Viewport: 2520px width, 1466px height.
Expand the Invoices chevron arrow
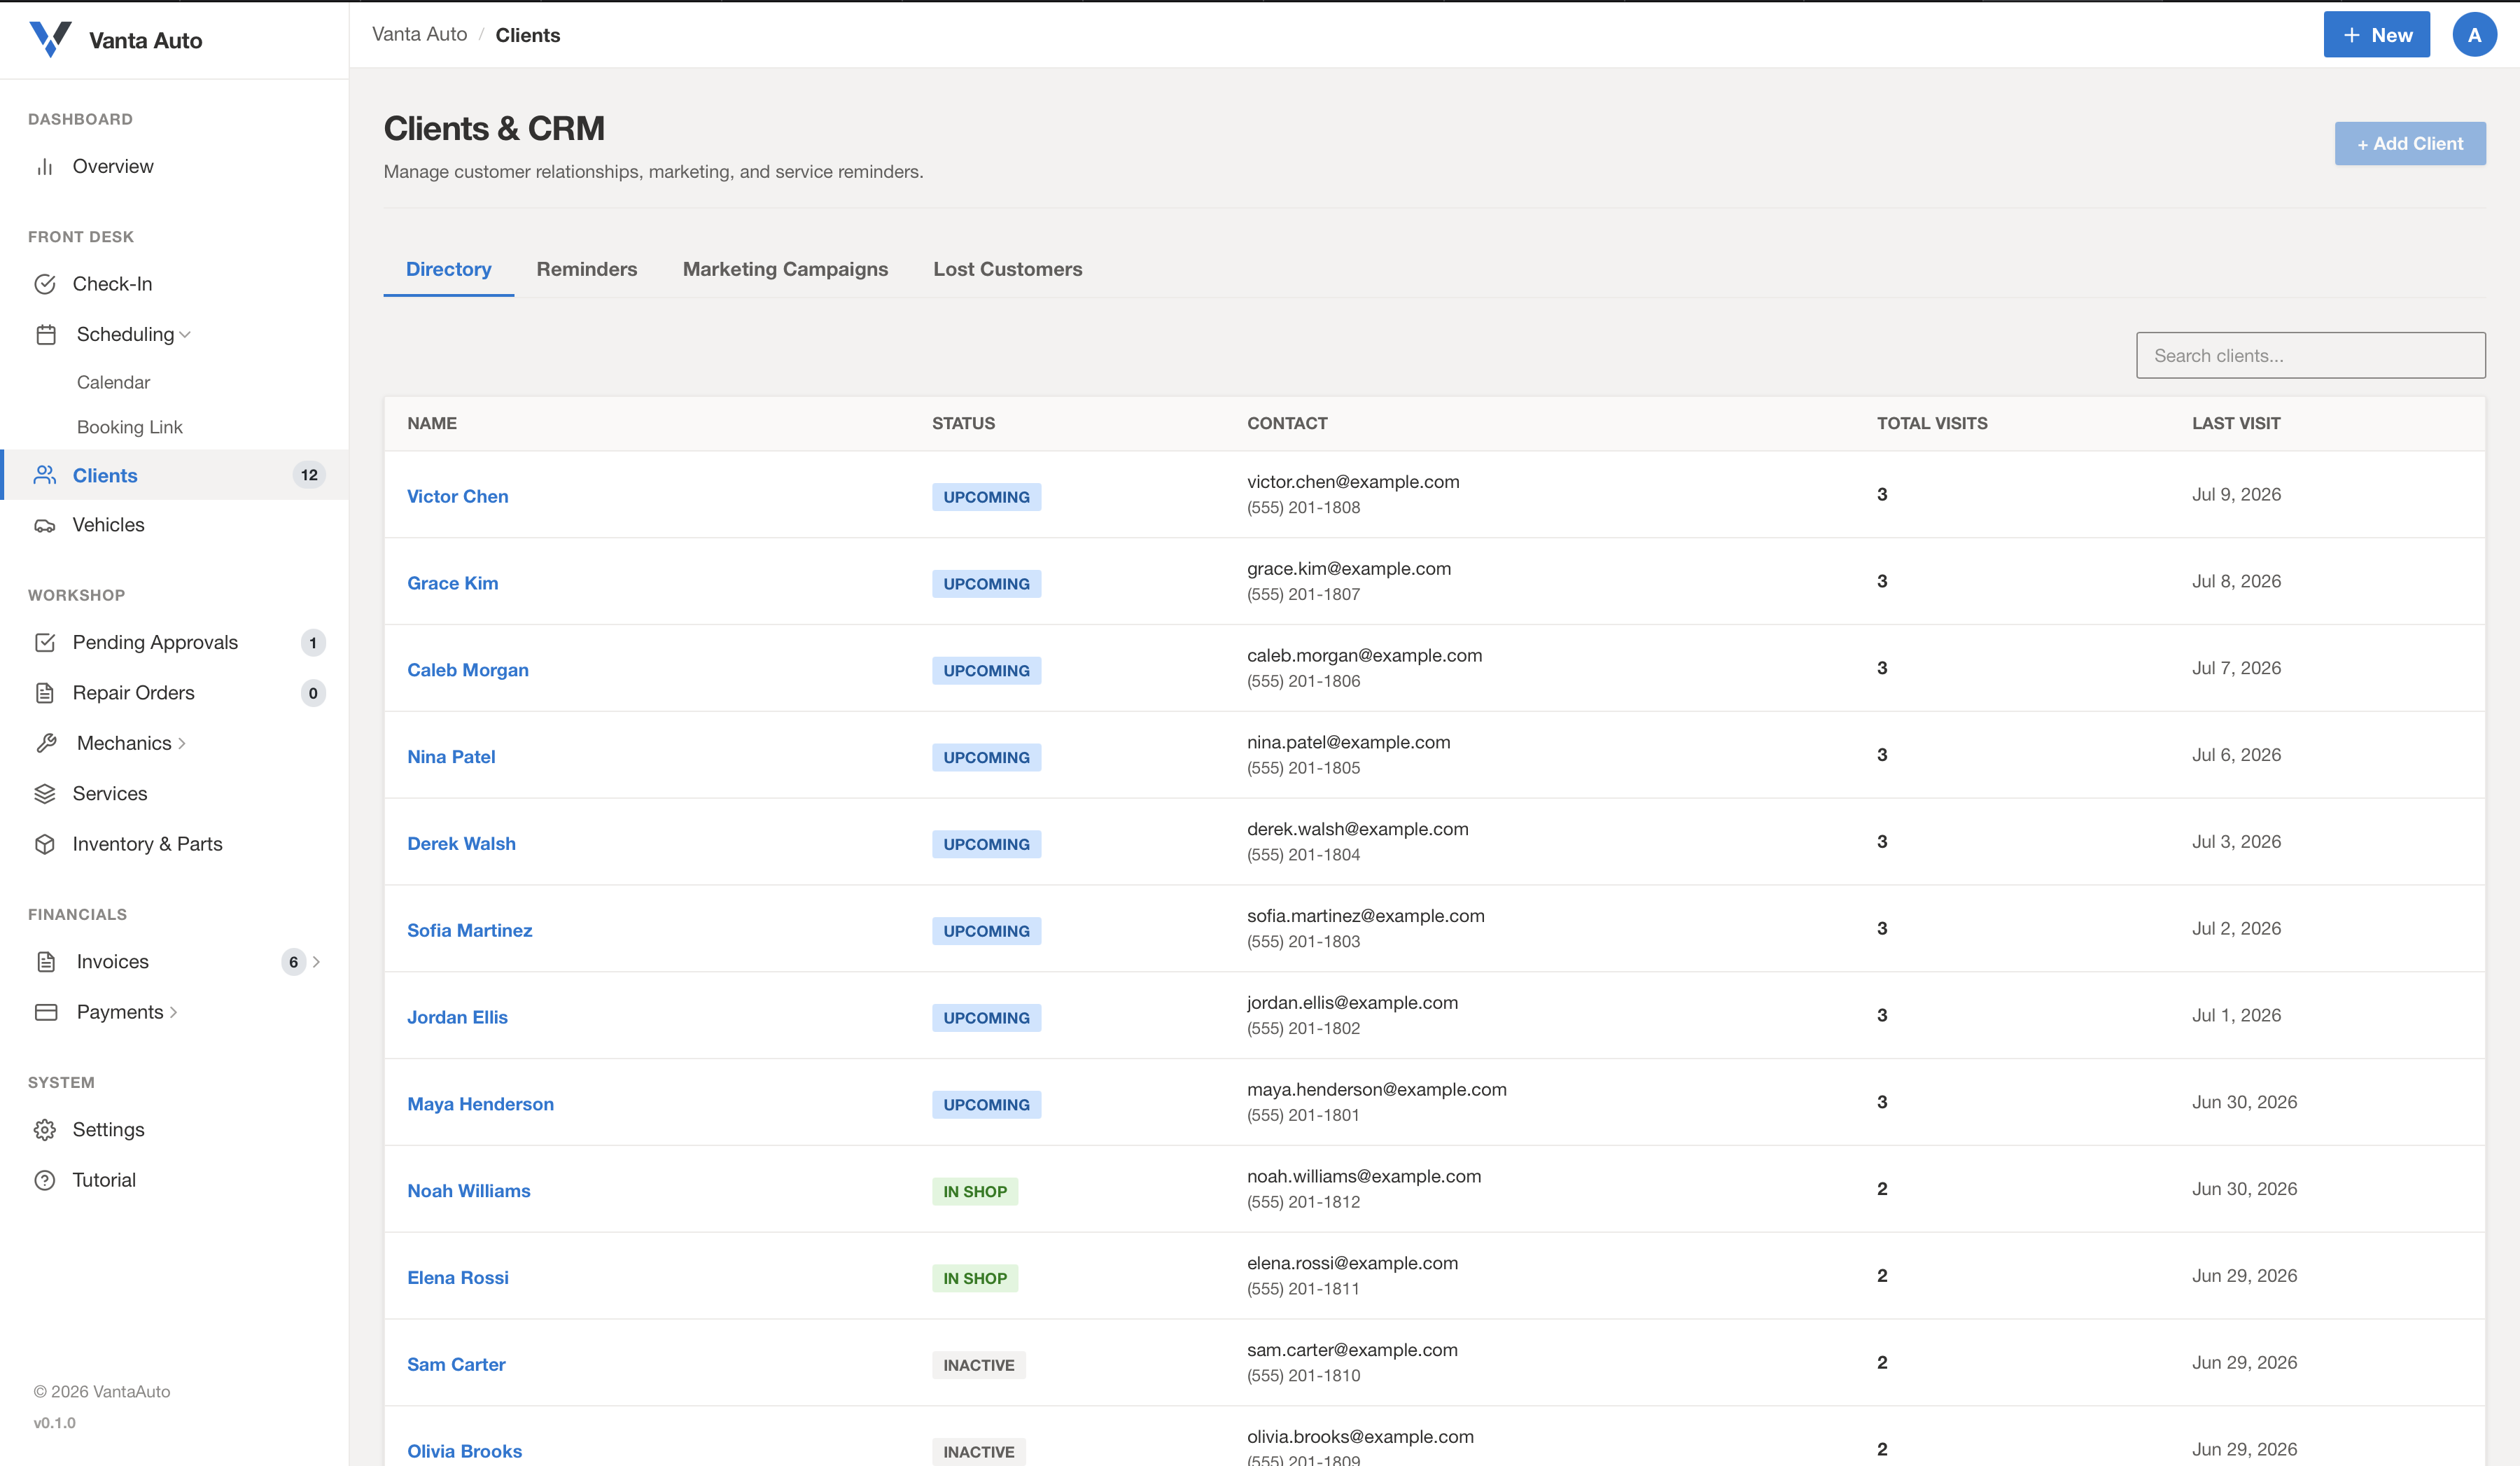click(x=316, y=962)
